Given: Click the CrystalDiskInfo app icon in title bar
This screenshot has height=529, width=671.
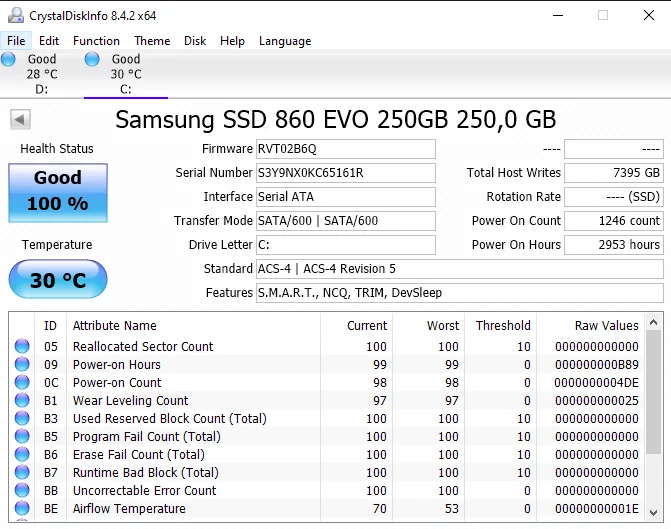Looking at the screenshot, I should [x=13, y=16].
